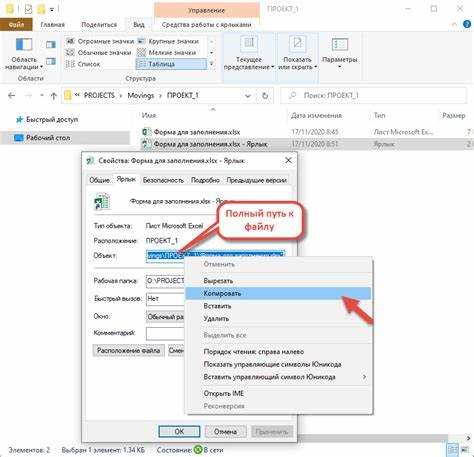Open the File (Файл) ribbon tab

pos(16,25)
